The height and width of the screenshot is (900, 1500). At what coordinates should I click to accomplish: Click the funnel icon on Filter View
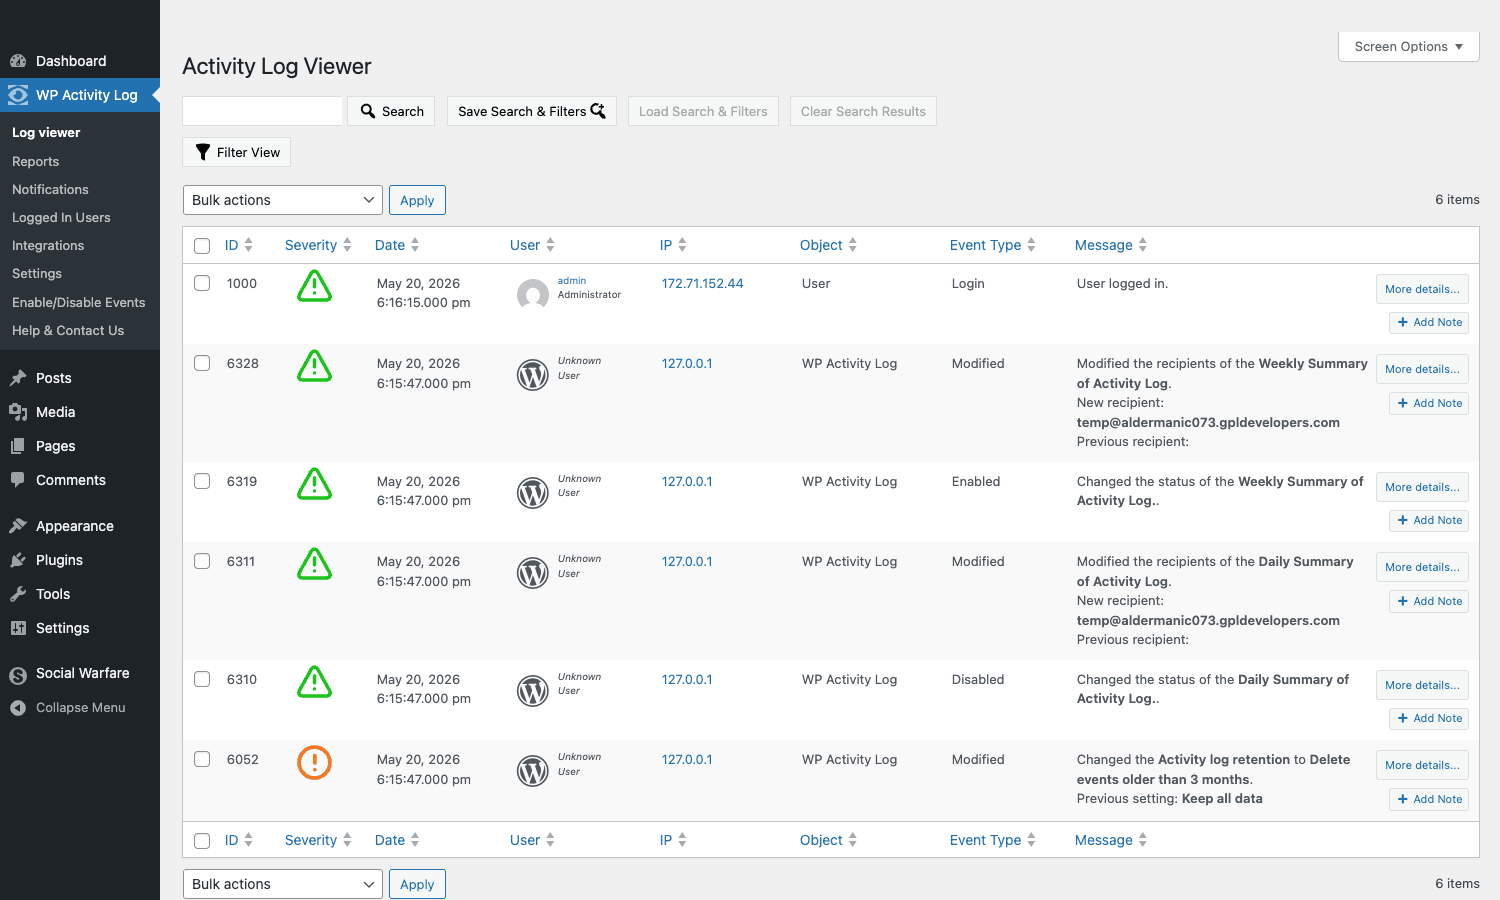[203, 152]
